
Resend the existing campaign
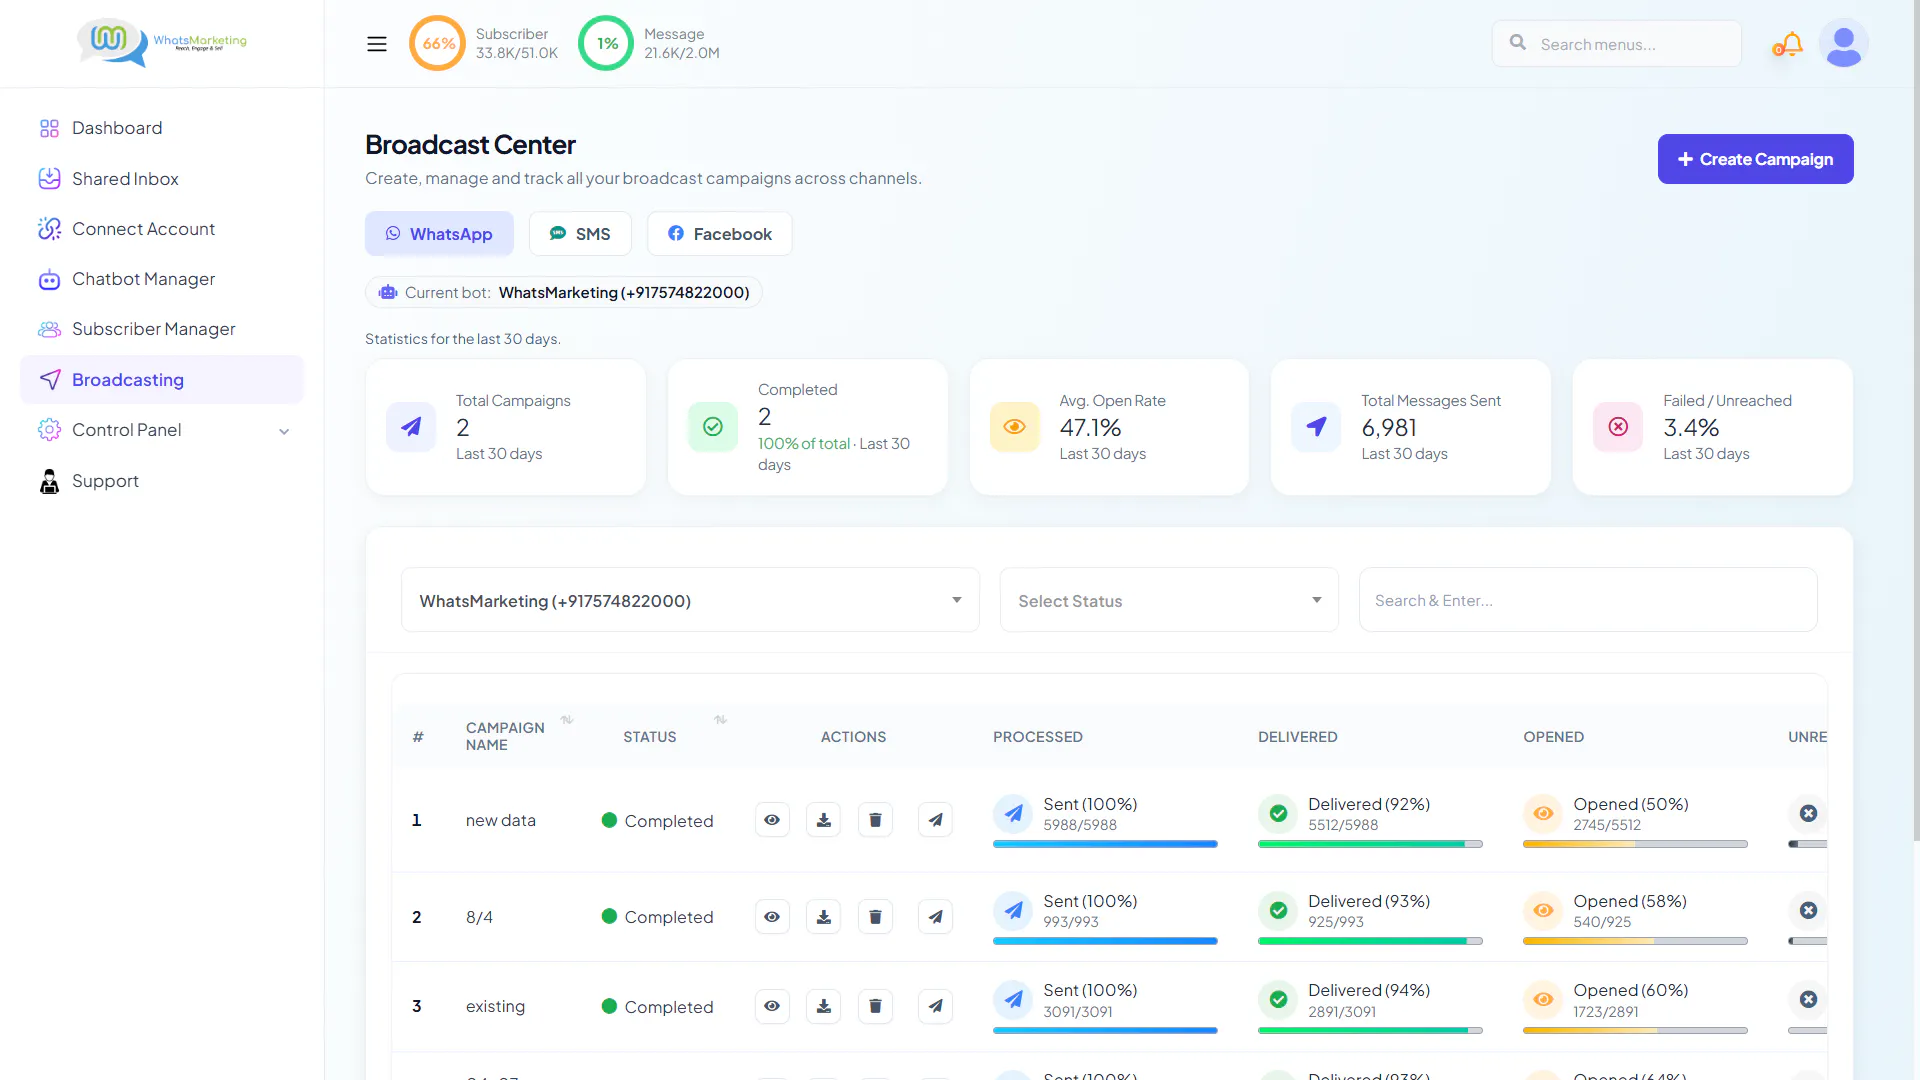click(935, 1006)
